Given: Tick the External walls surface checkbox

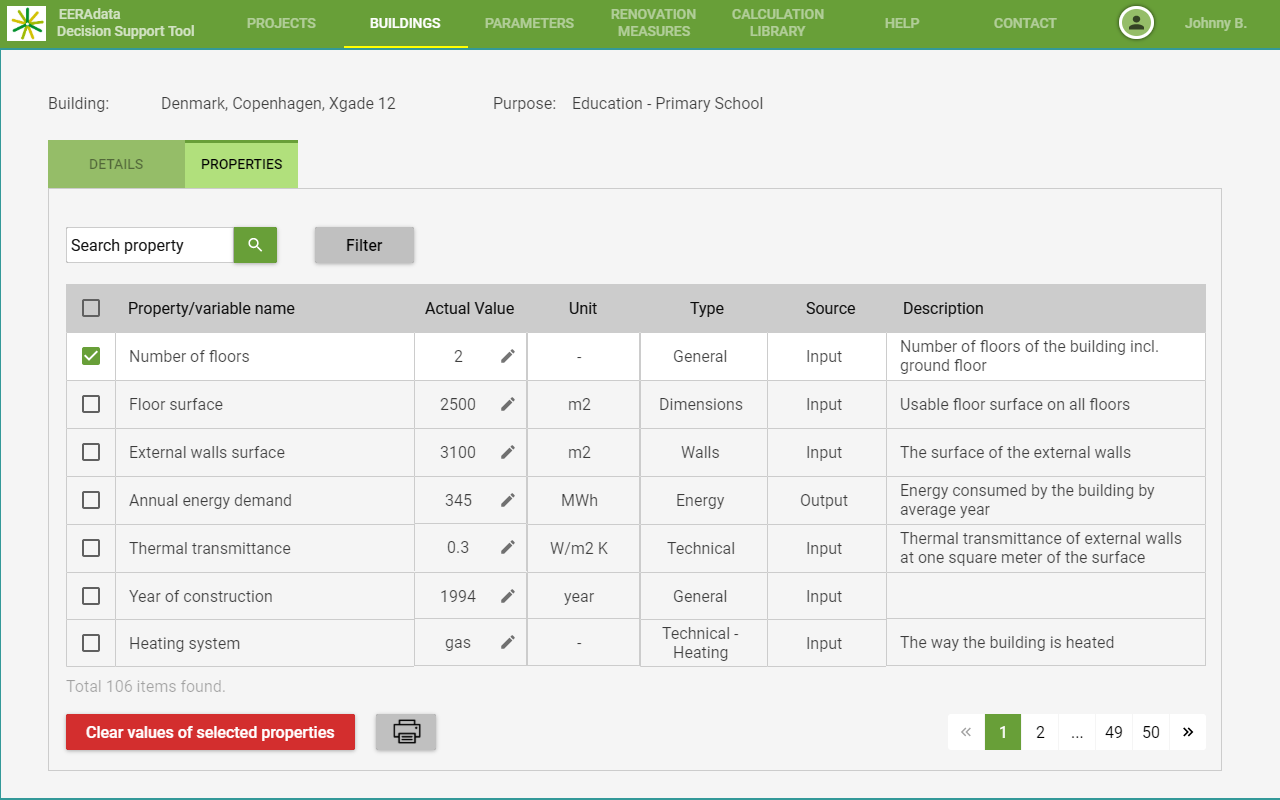Looking at the screenshot, I should (91, 452).
